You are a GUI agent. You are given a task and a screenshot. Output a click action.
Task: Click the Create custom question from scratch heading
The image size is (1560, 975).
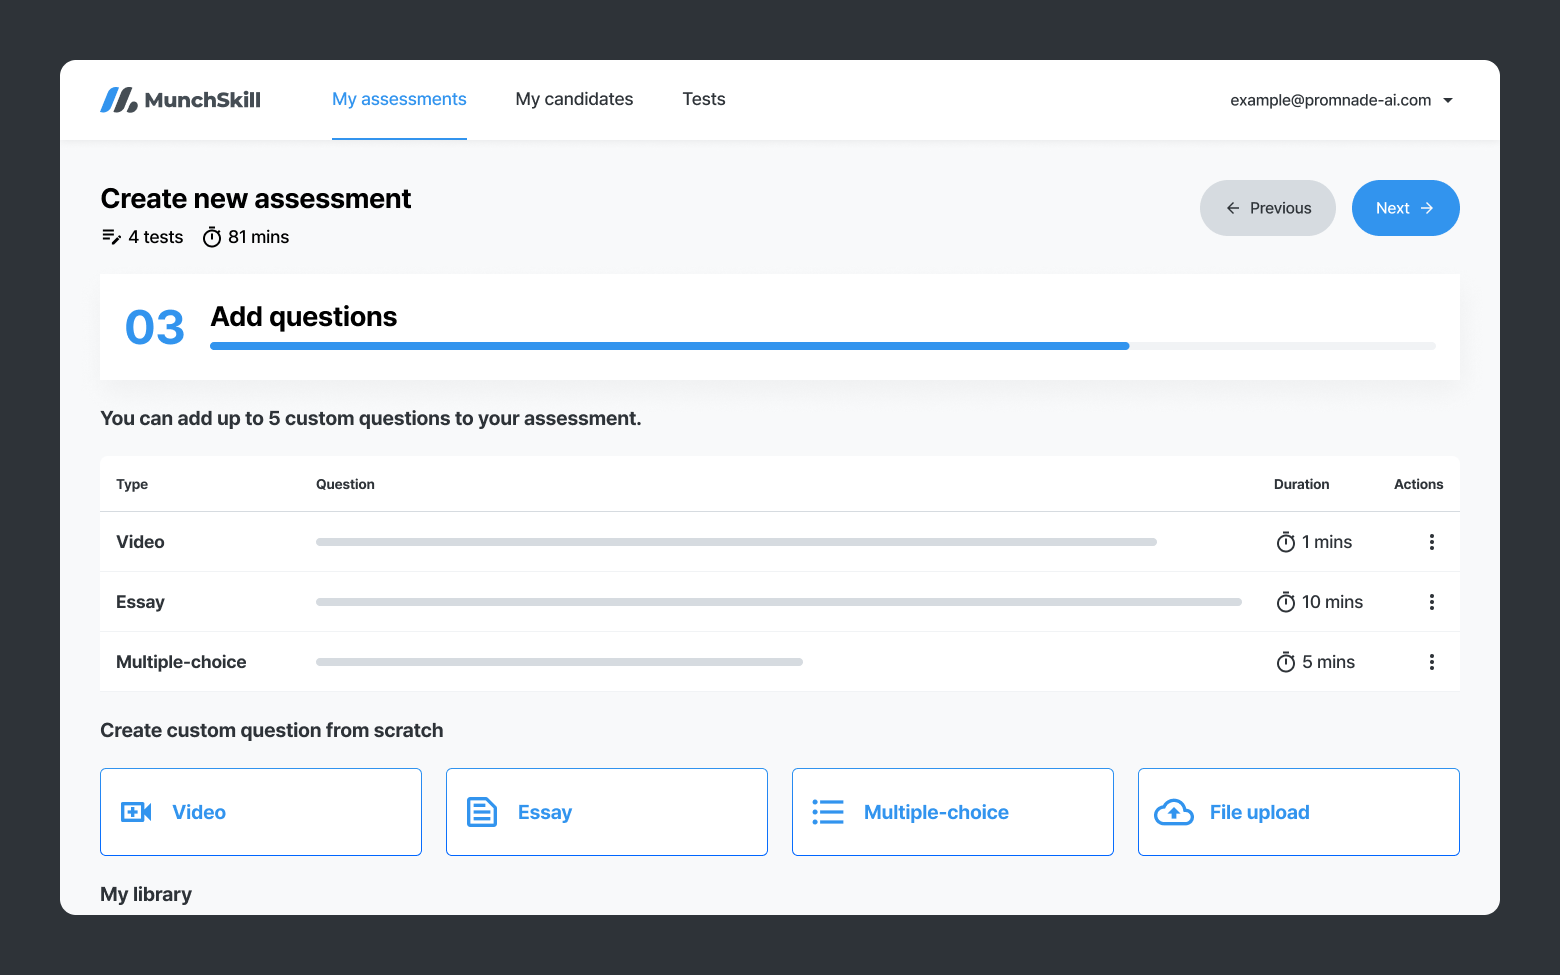tap(272, 730)
